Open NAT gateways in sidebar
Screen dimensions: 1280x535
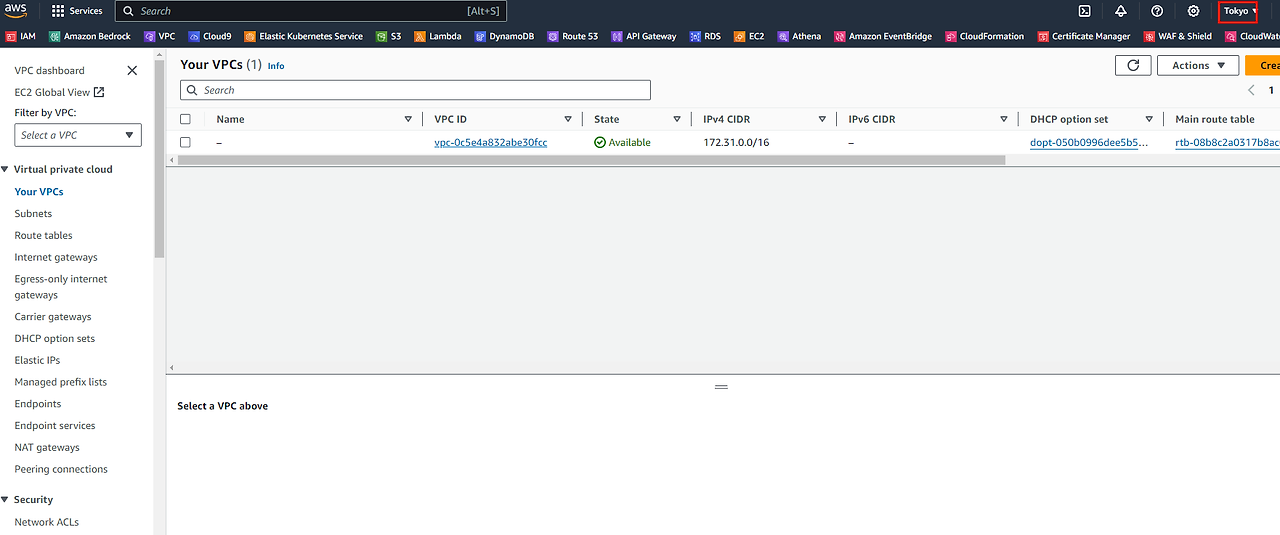pos(47,447)
